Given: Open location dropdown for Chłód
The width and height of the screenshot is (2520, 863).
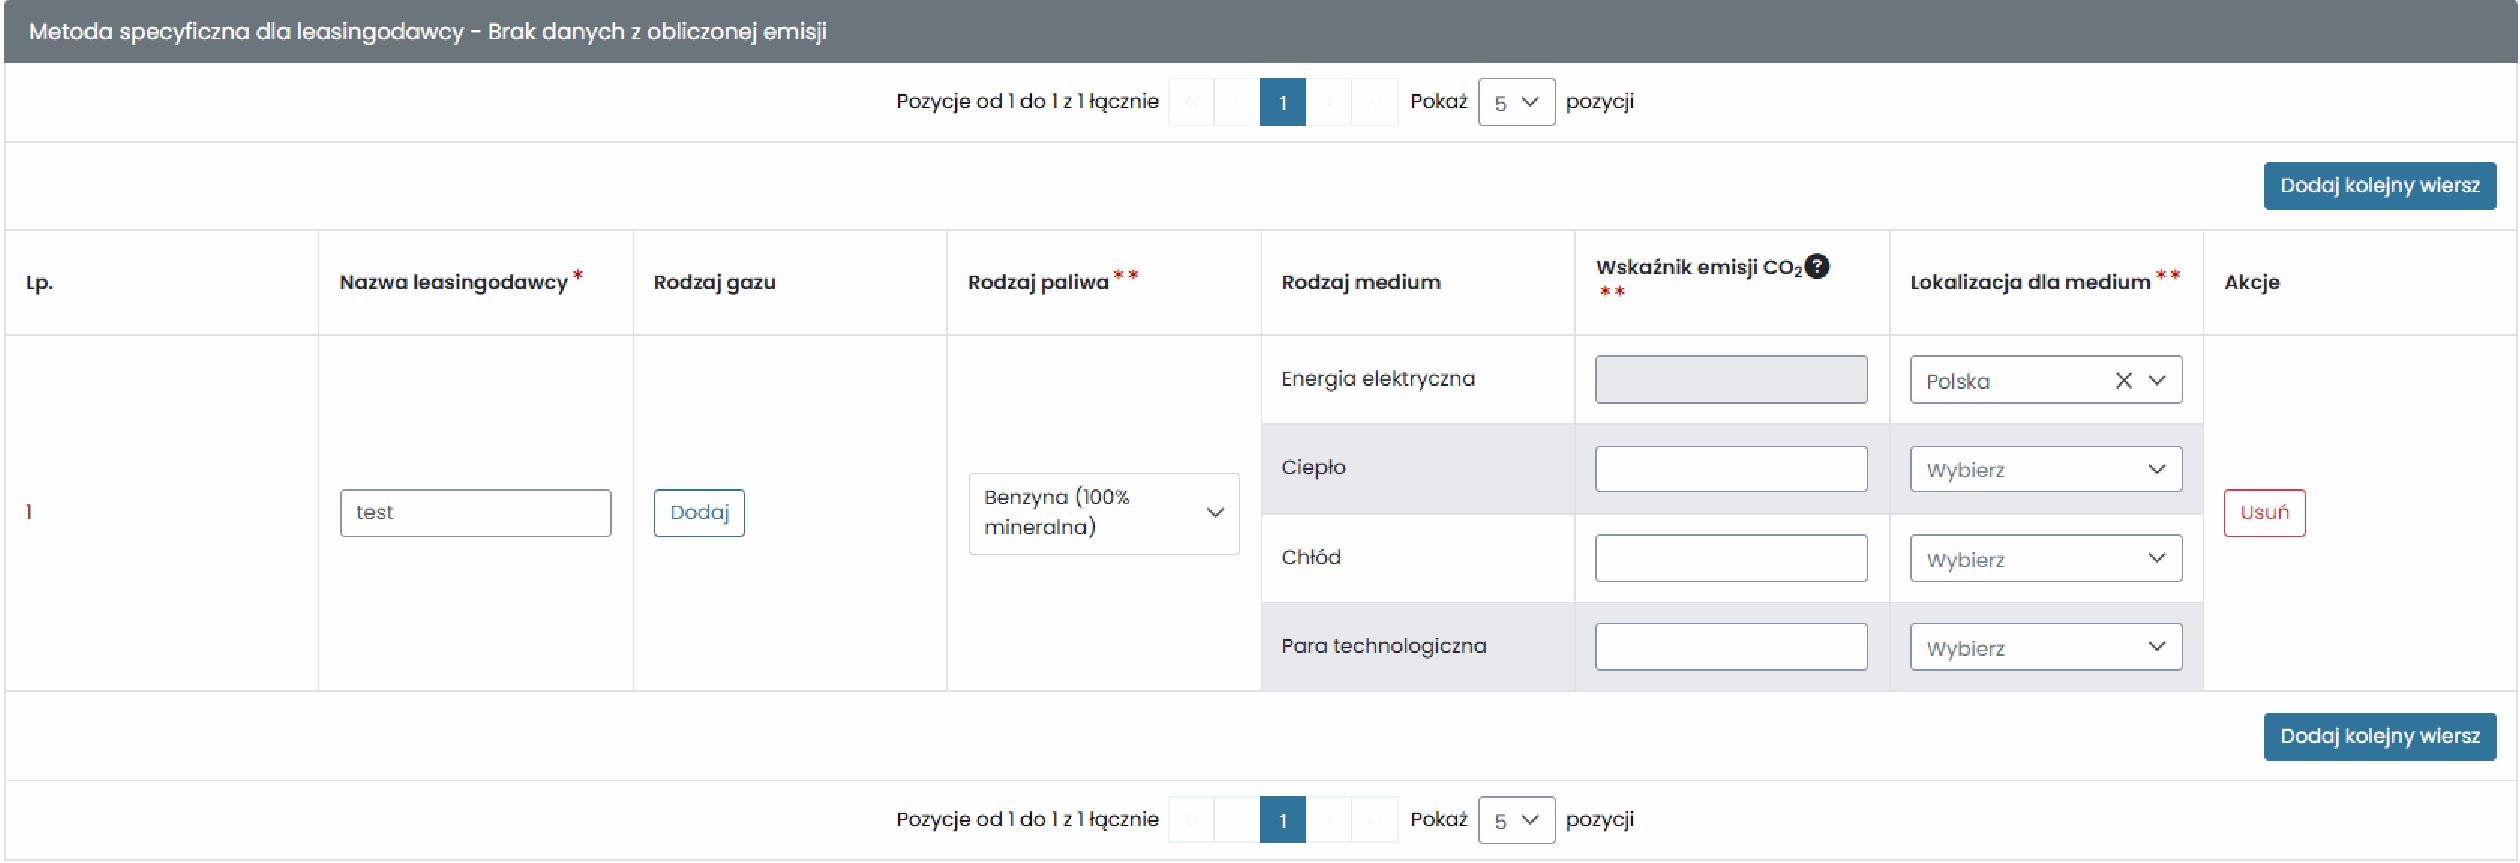Looking at the screenshot, I should tap(2046, 558).
